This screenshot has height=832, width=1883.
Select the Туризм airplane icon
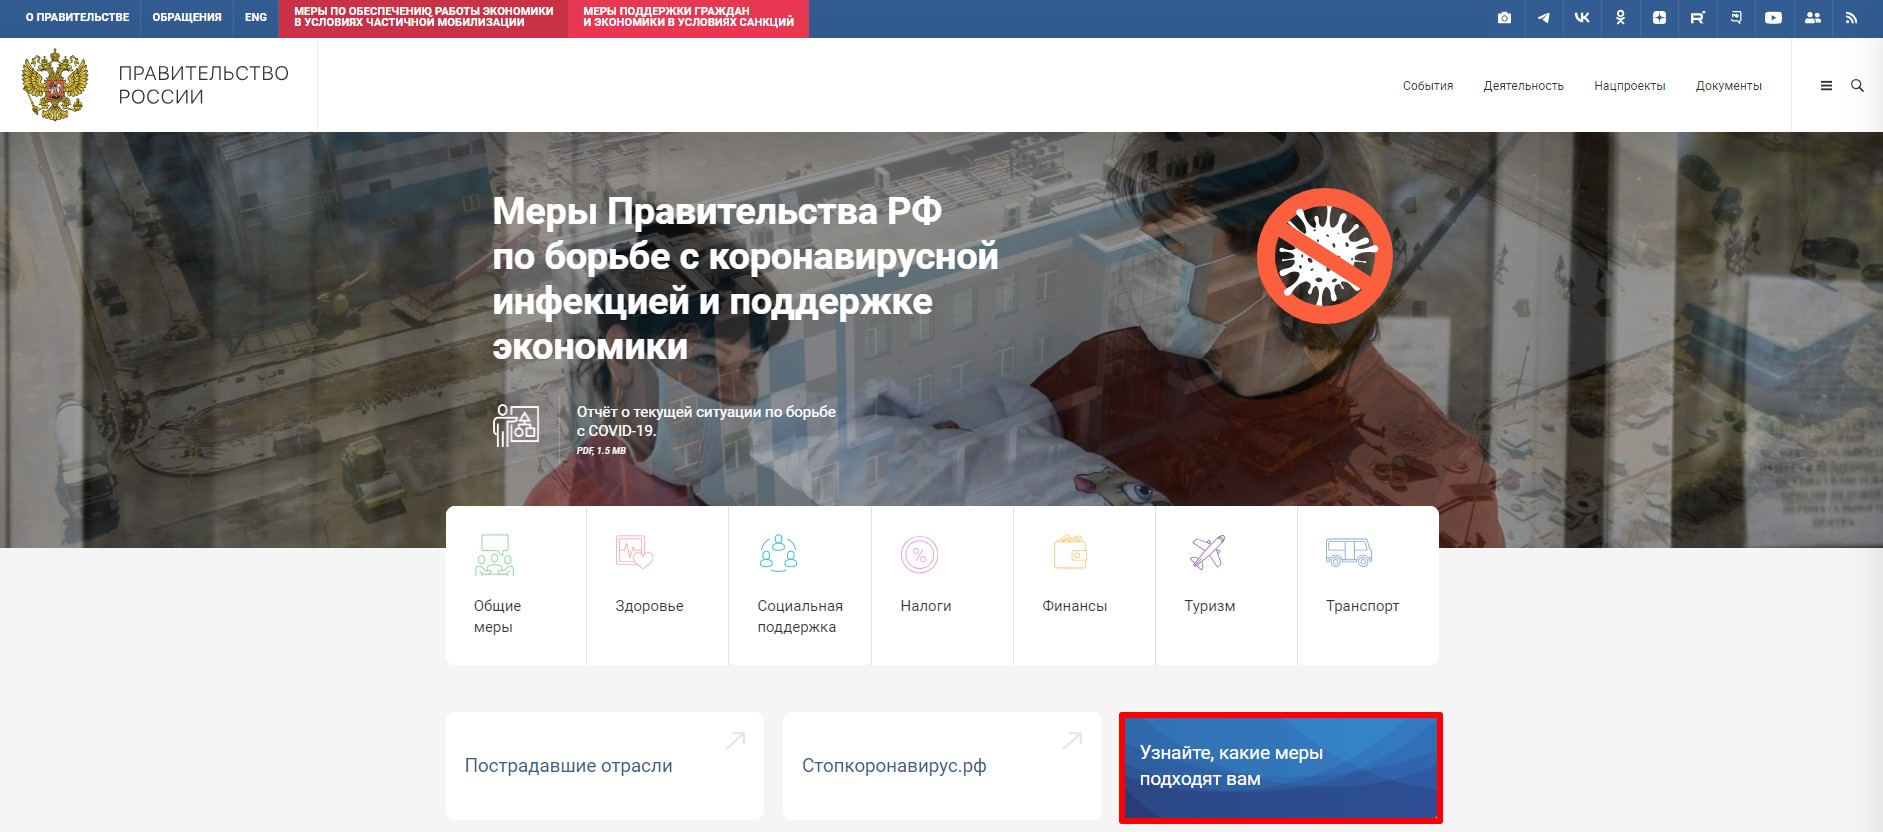[x=1207, y=552]
